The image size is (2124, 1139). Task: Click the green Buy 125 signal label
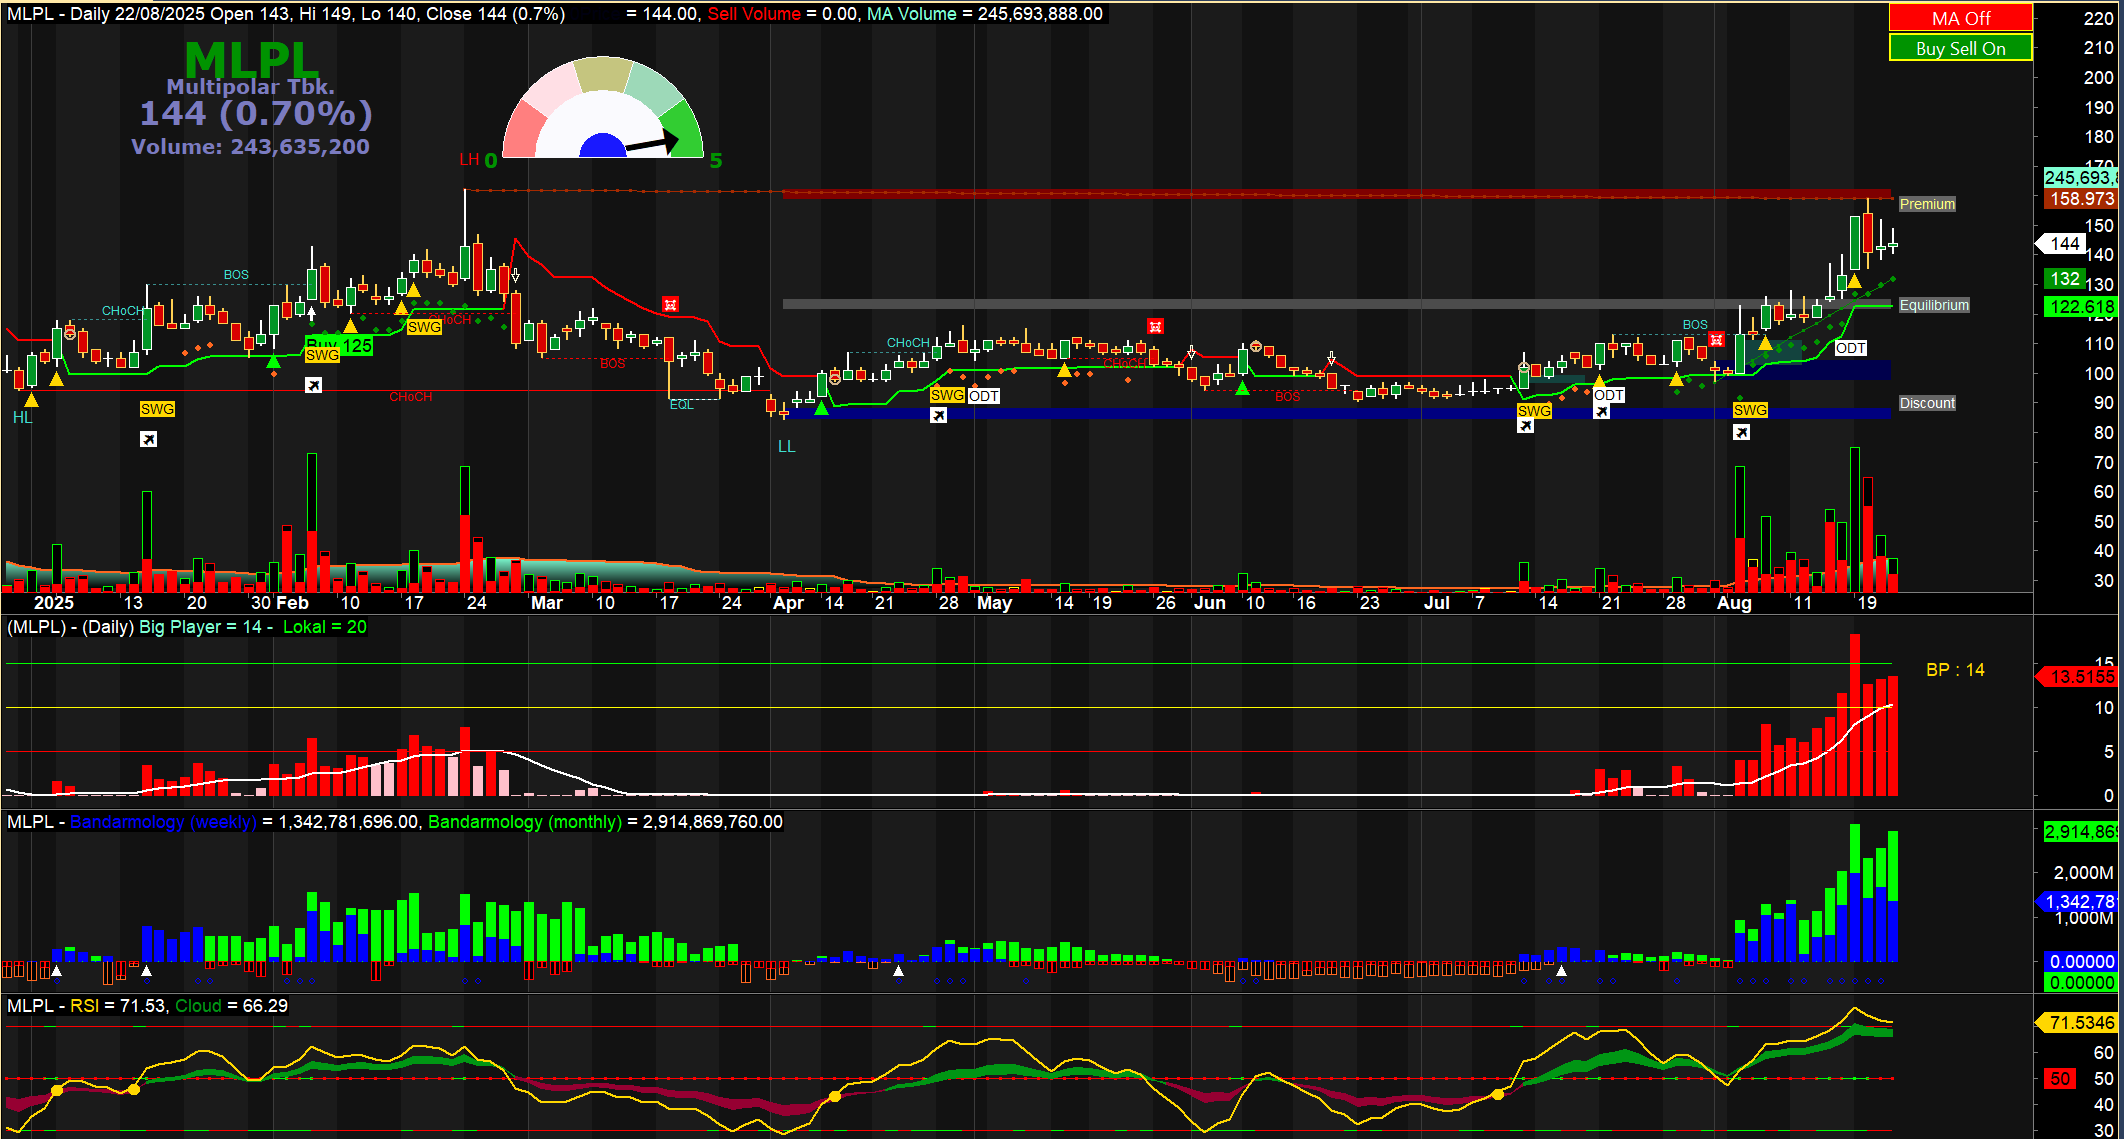[x=339, y=346]
